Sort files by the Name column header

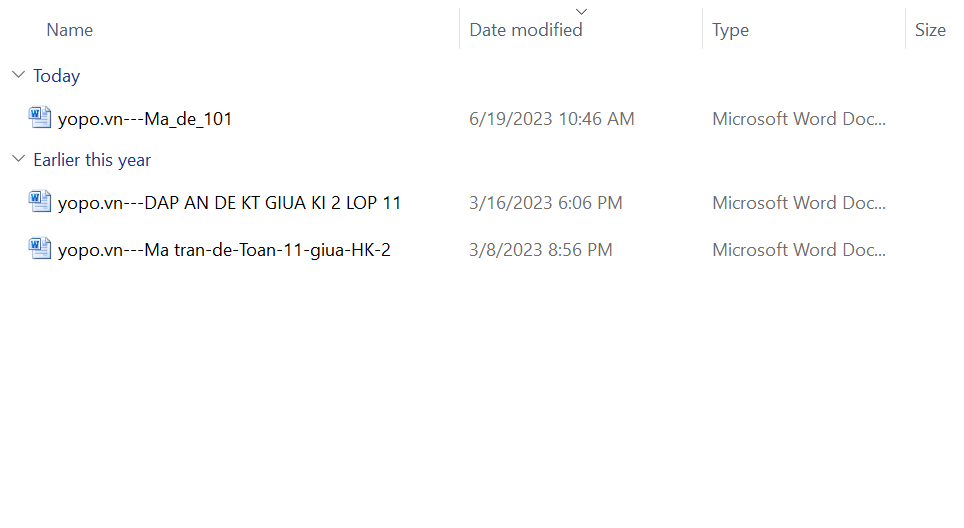tap(70, 30)
